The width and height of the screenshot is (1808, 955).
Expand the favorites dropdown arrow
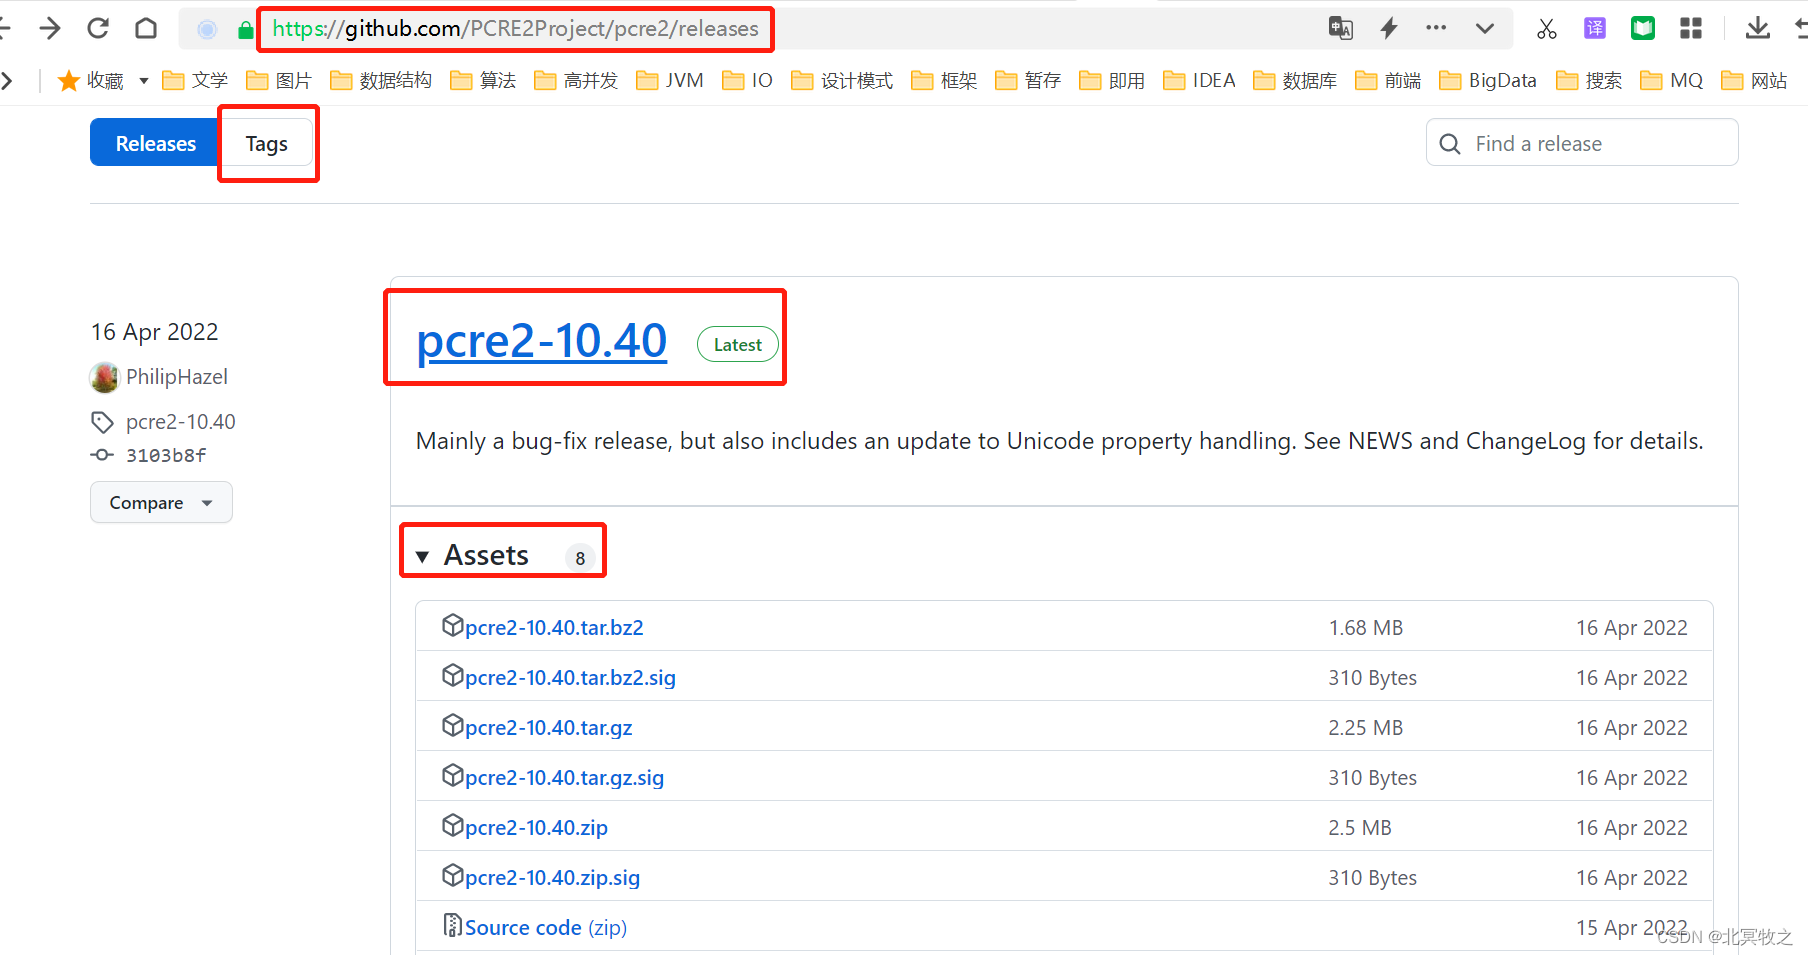pyautogui.click(x=144, y=81)
